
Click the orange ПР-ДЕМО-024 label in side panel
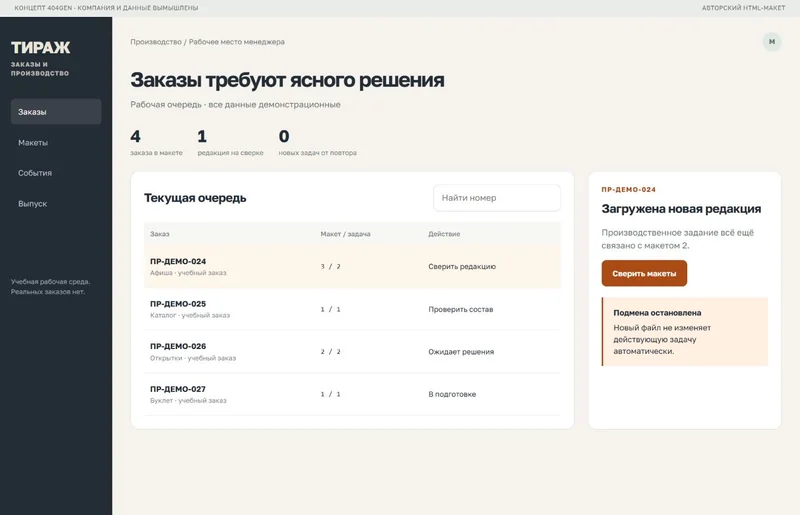tap(629, 189)
